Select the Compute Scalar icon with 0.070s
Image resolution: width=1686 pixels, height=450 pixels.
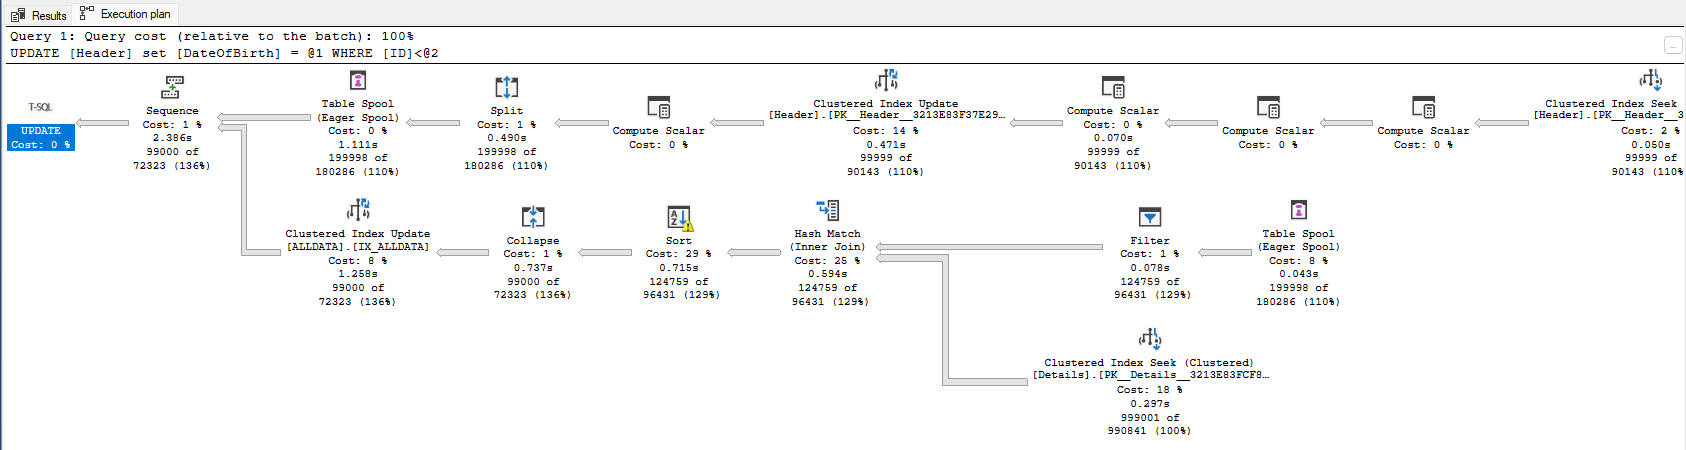coord(1113,87)
